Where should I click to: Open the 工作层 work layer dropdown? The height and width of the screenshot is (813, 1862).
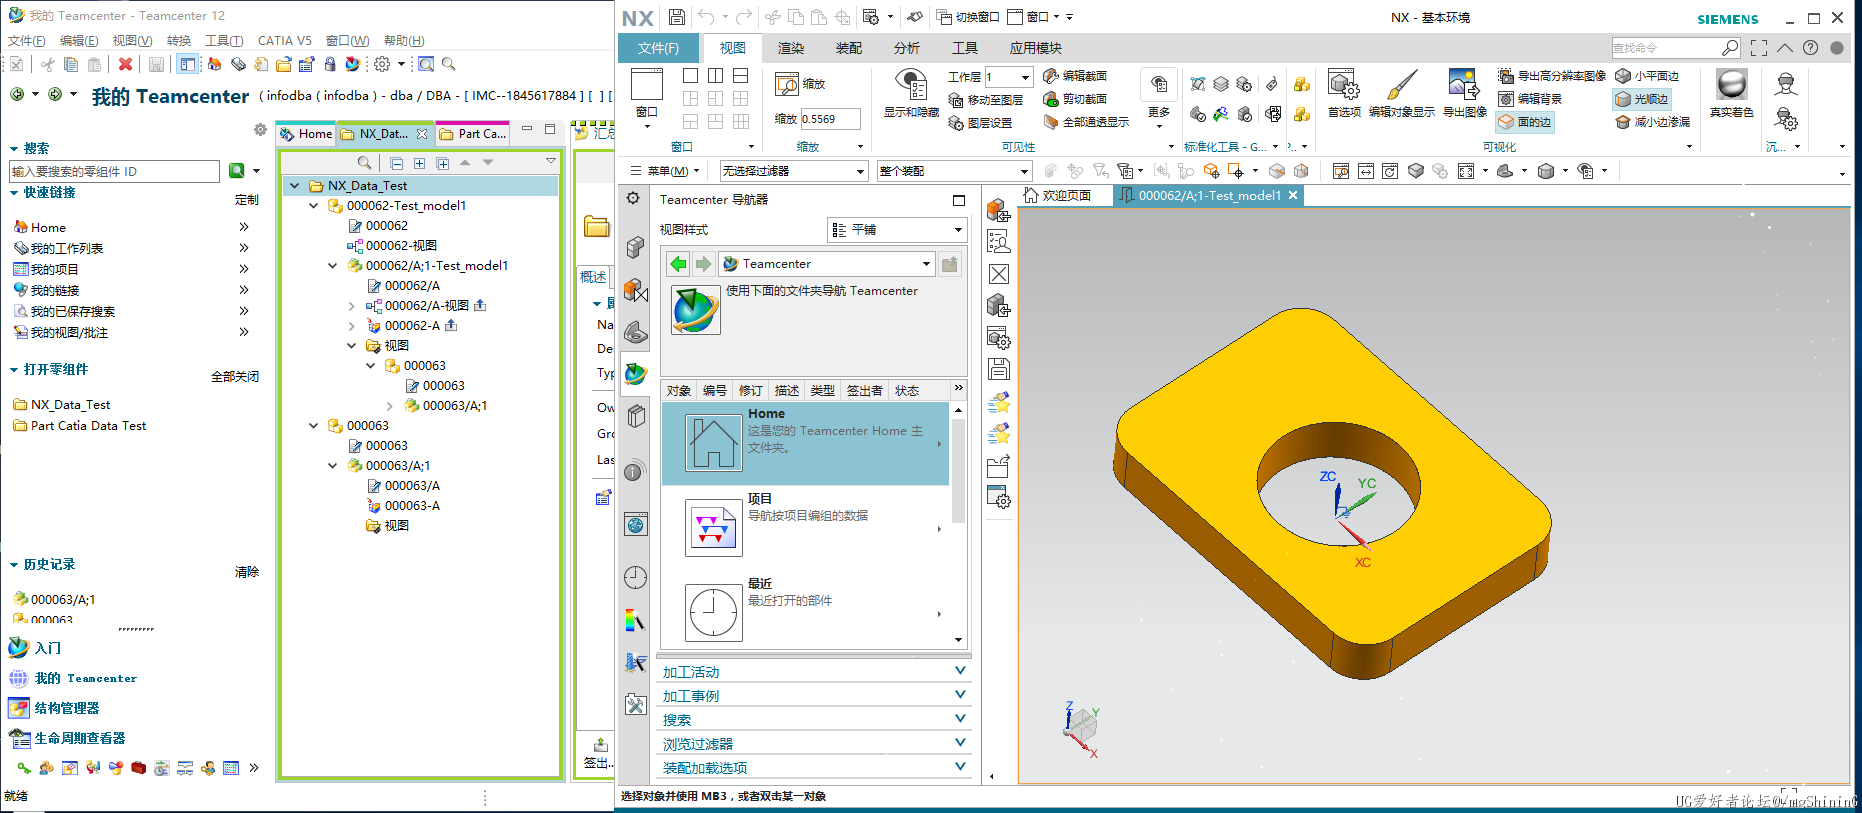pos(1025,77)
